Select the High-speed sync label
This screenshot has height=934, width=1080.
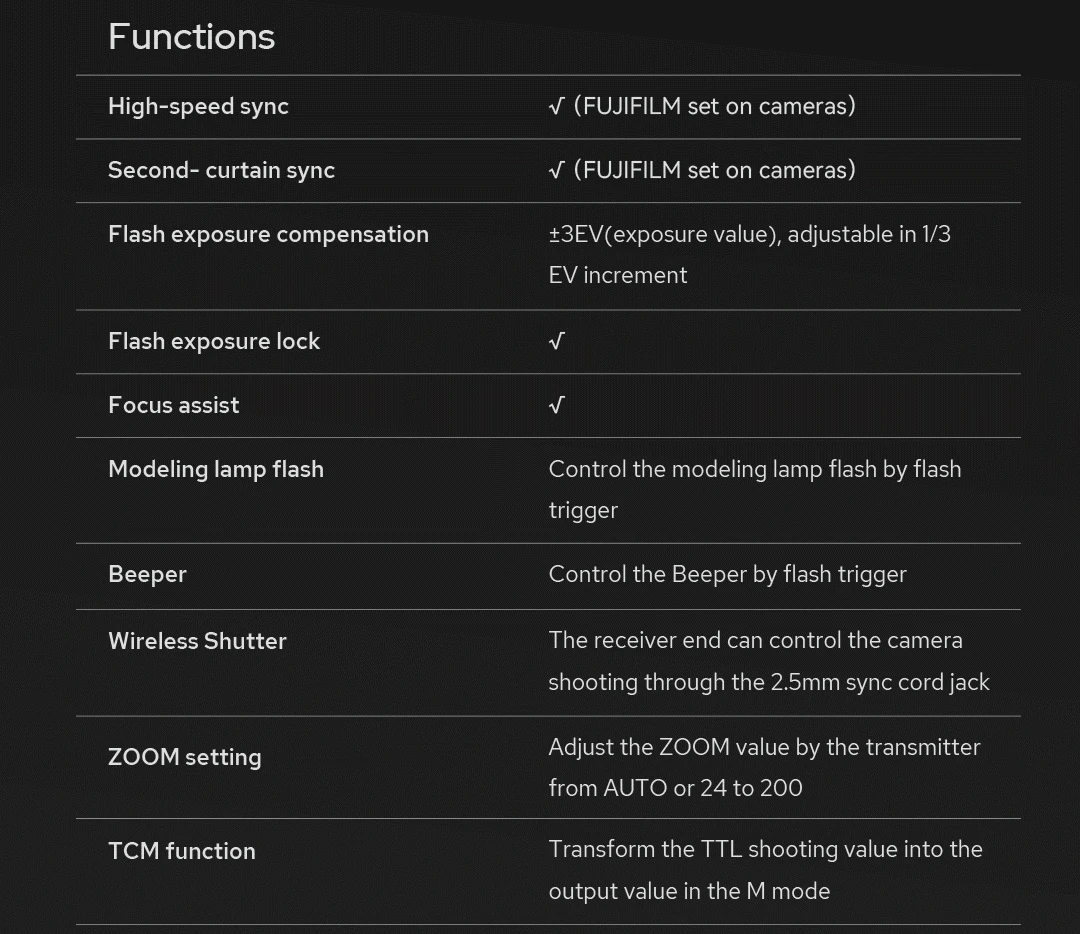point(198,107)
